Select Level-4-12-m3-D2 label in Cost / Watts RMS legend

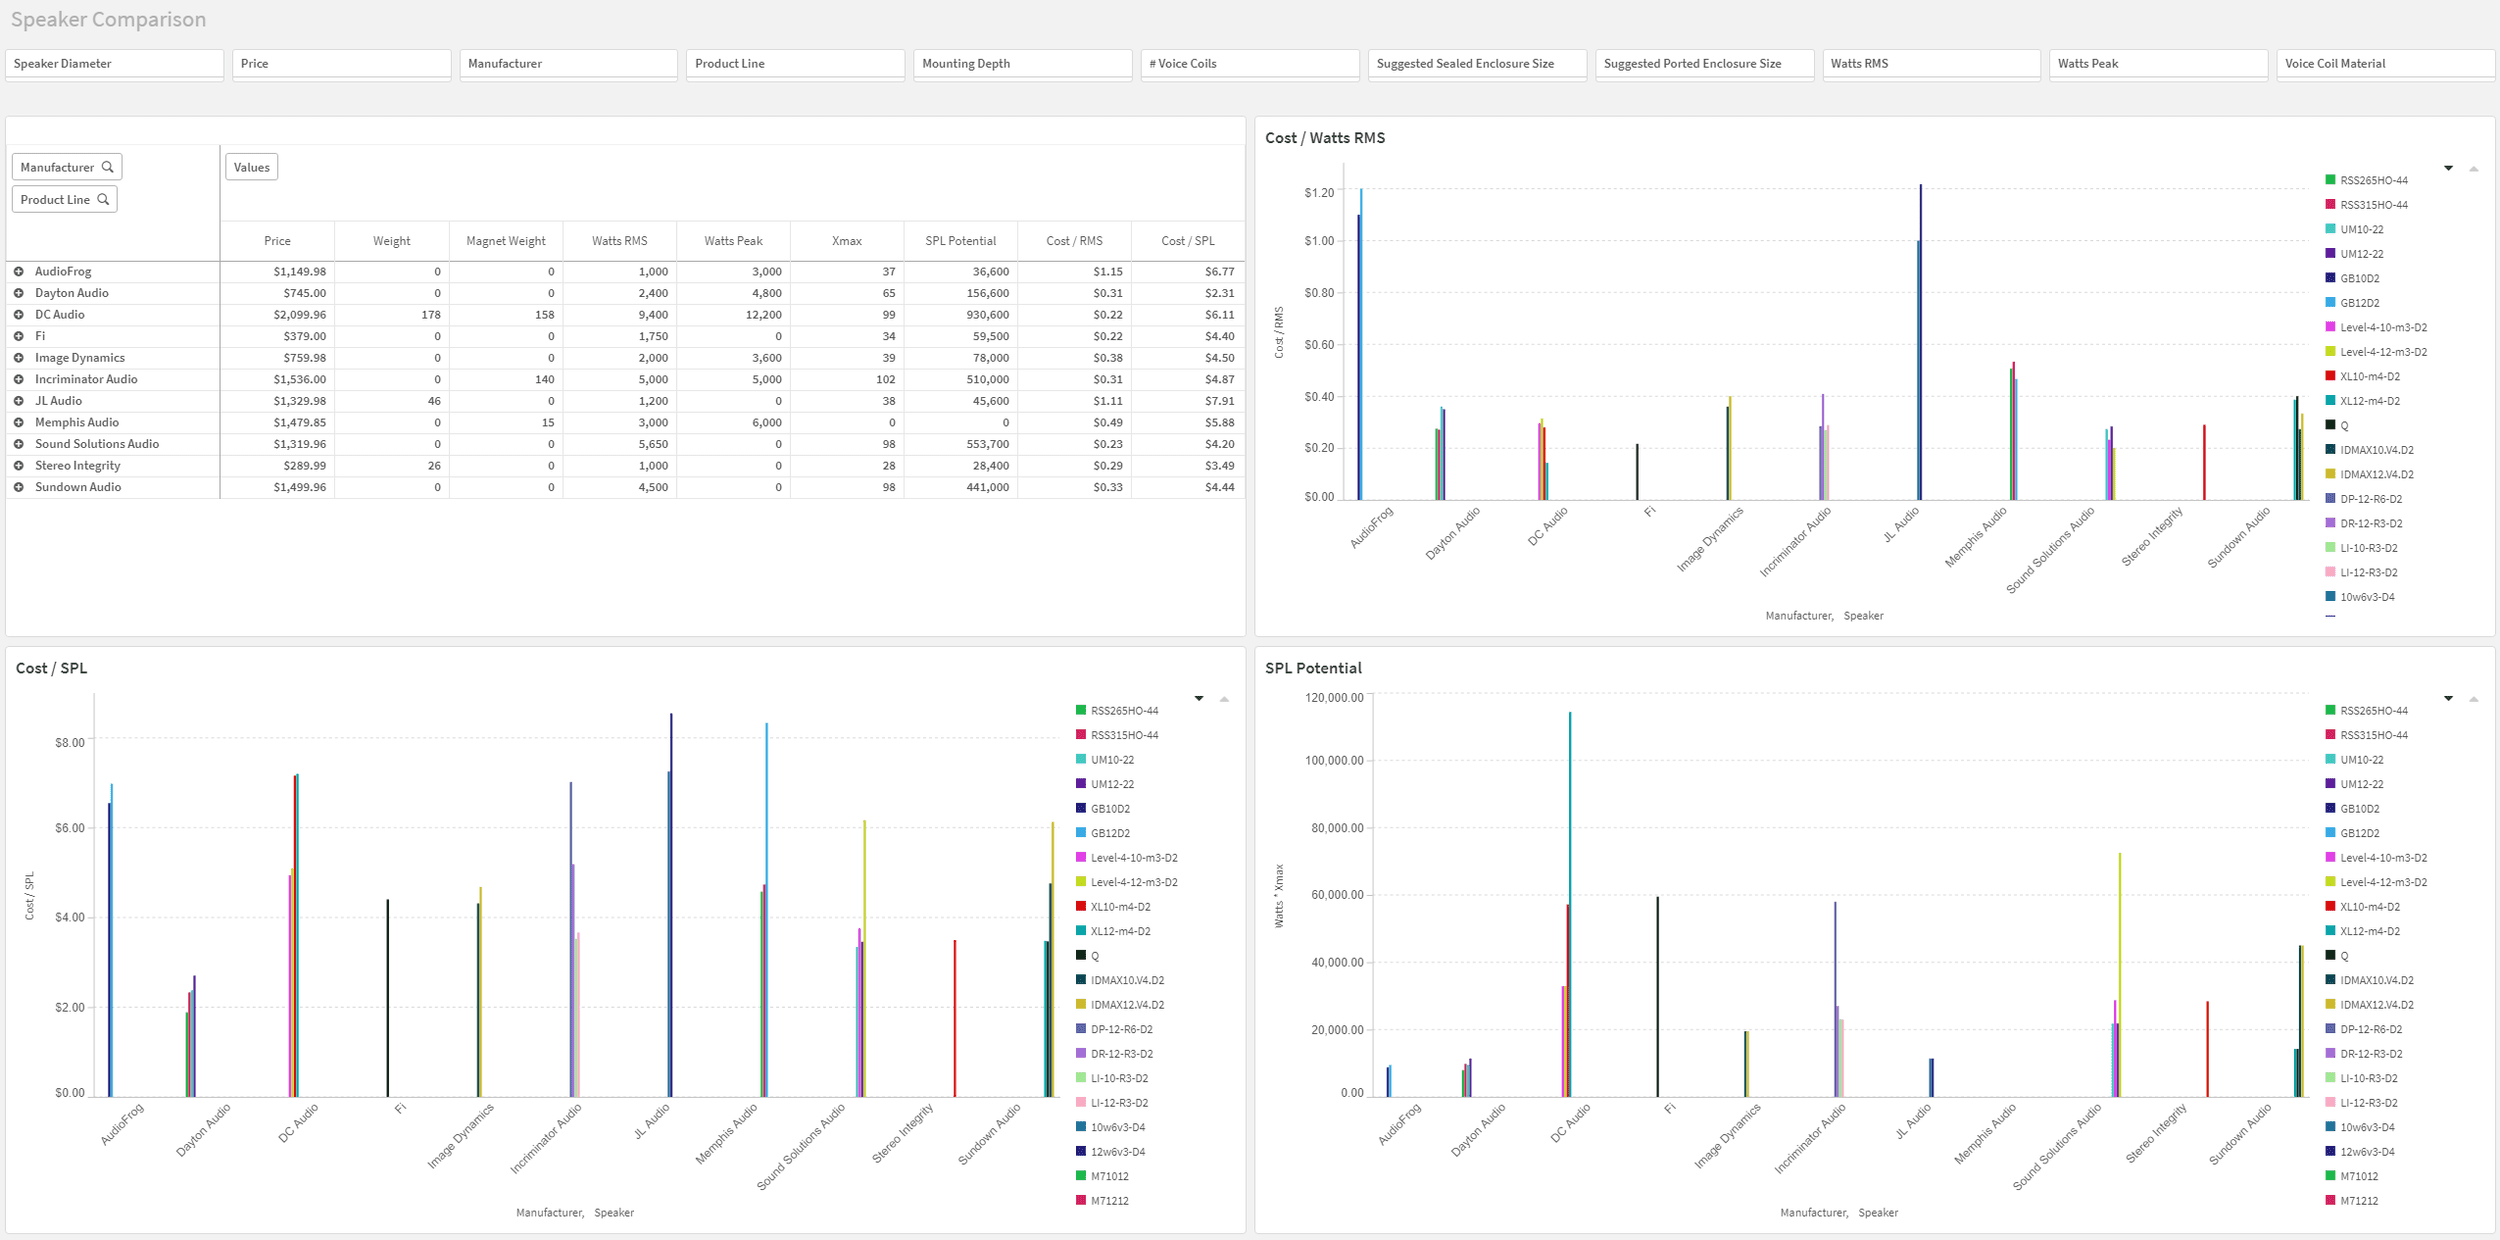(x=2384, y=352)
